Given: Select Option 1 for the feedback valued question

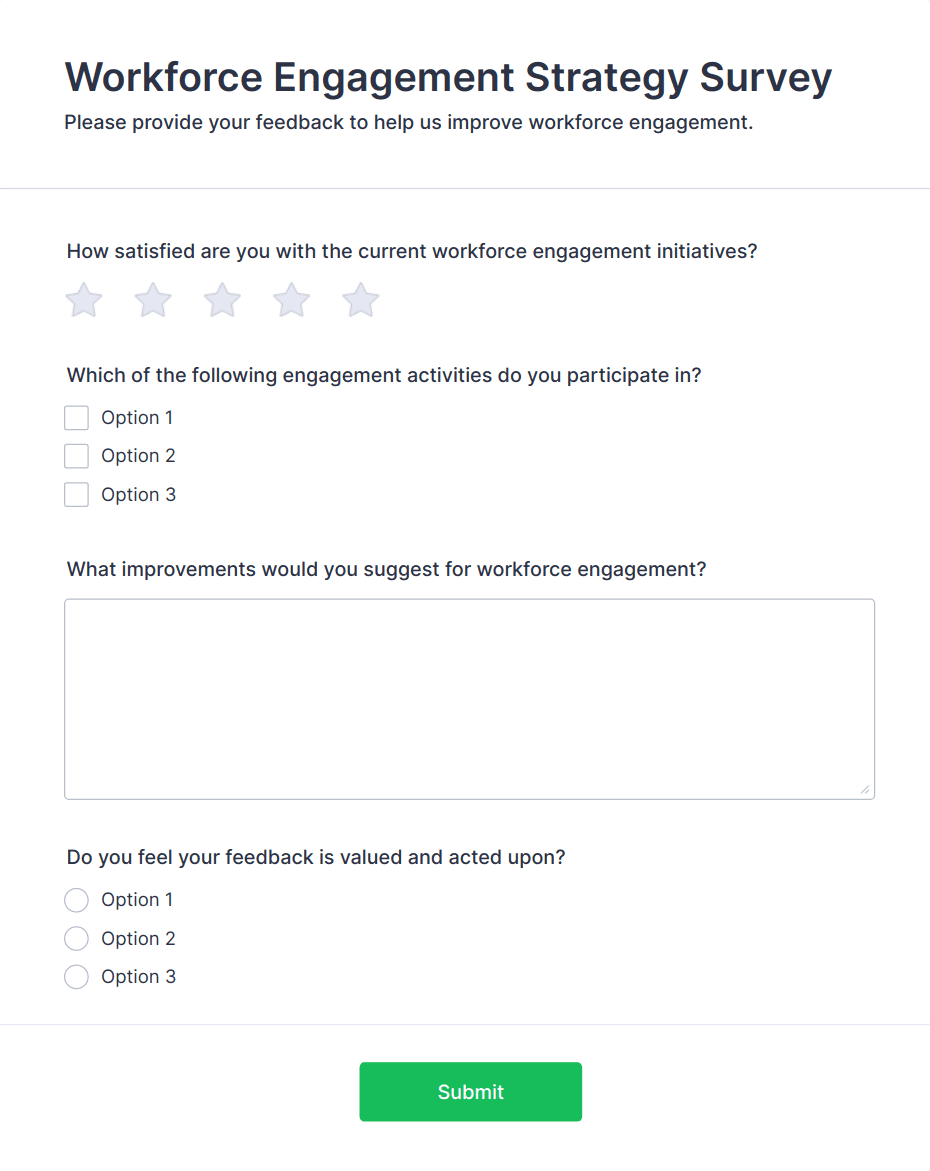Looking at the screenshot, I should coord(76,900).
